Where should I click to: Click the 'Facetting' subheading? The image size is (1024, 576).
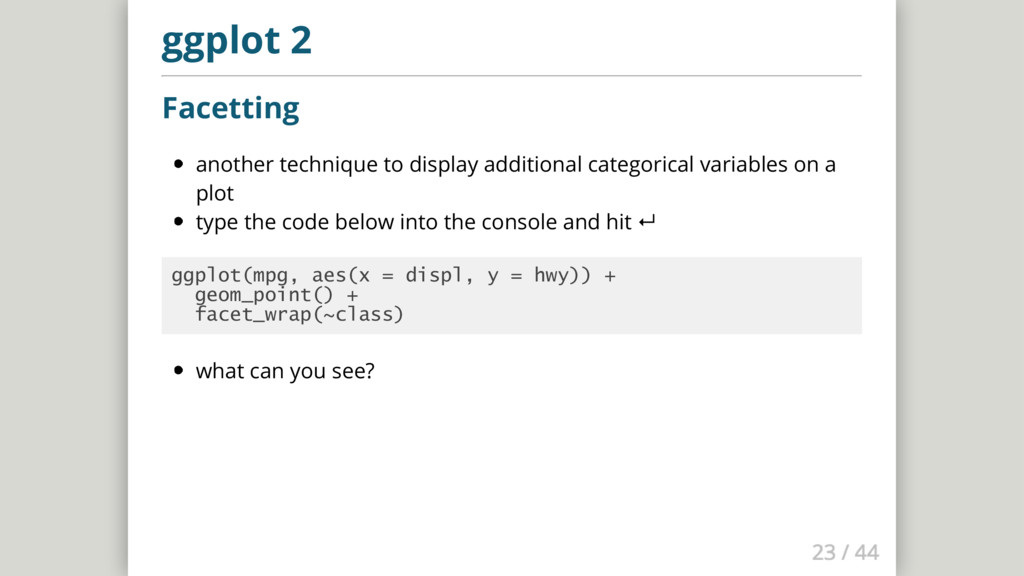click(x=230, y=107)
